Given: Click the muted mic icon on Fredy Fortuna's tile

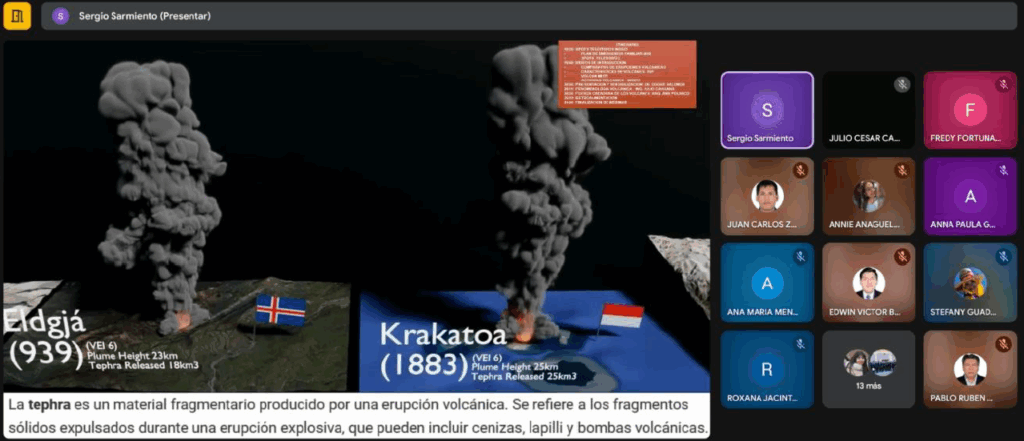Looking at the screenshot, I should click(x=1003, y=85).
